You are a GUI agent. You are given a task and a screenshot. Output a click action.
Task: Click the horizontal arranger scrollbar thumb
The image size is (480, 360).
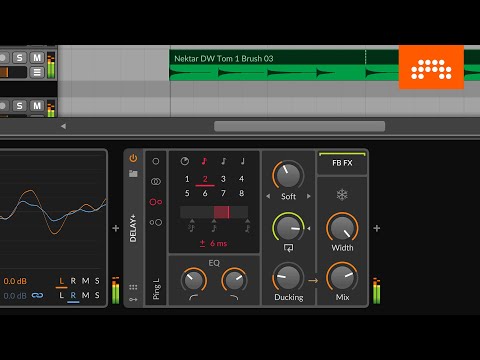(299, 126)
